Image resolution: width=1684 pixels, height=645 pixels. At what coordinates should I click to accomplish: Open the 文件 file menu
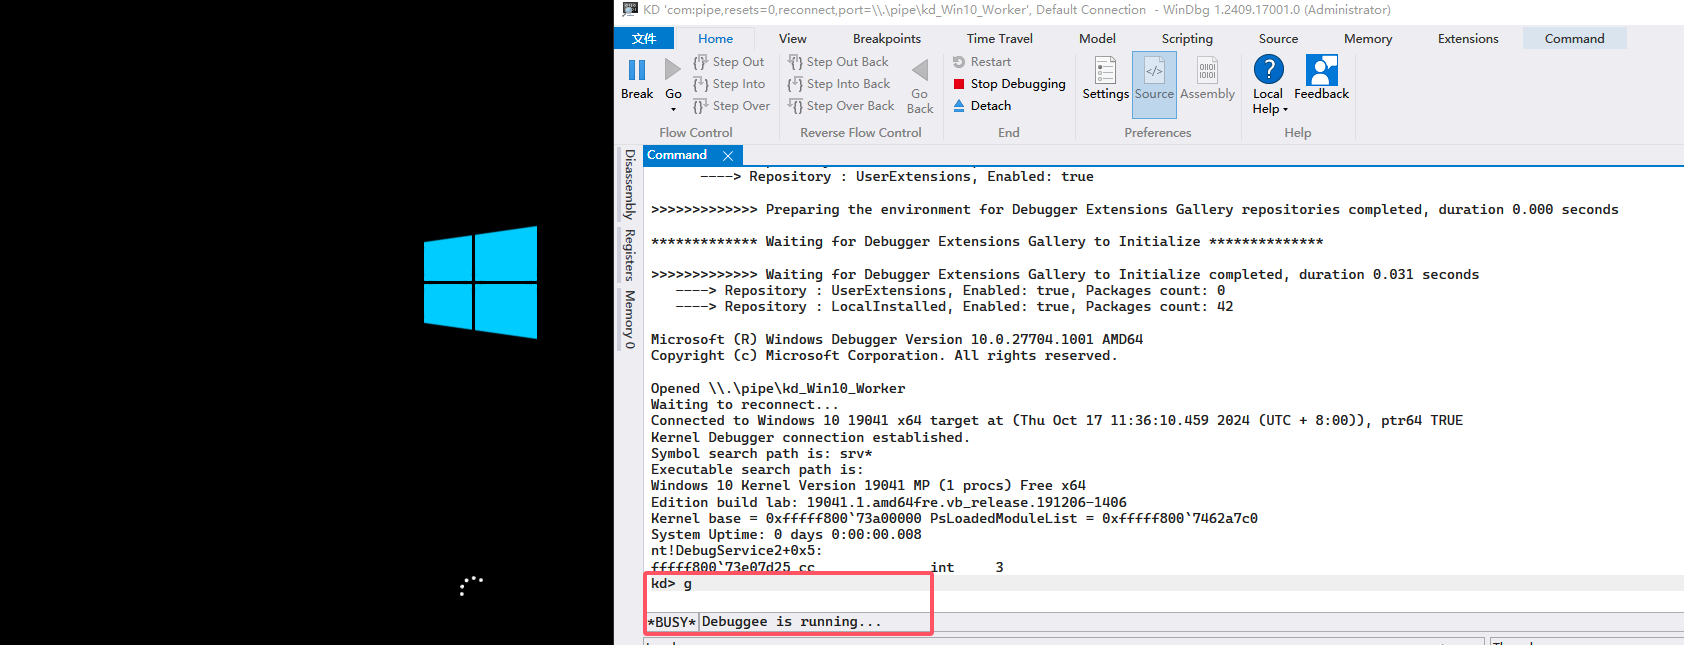[644, 38]
